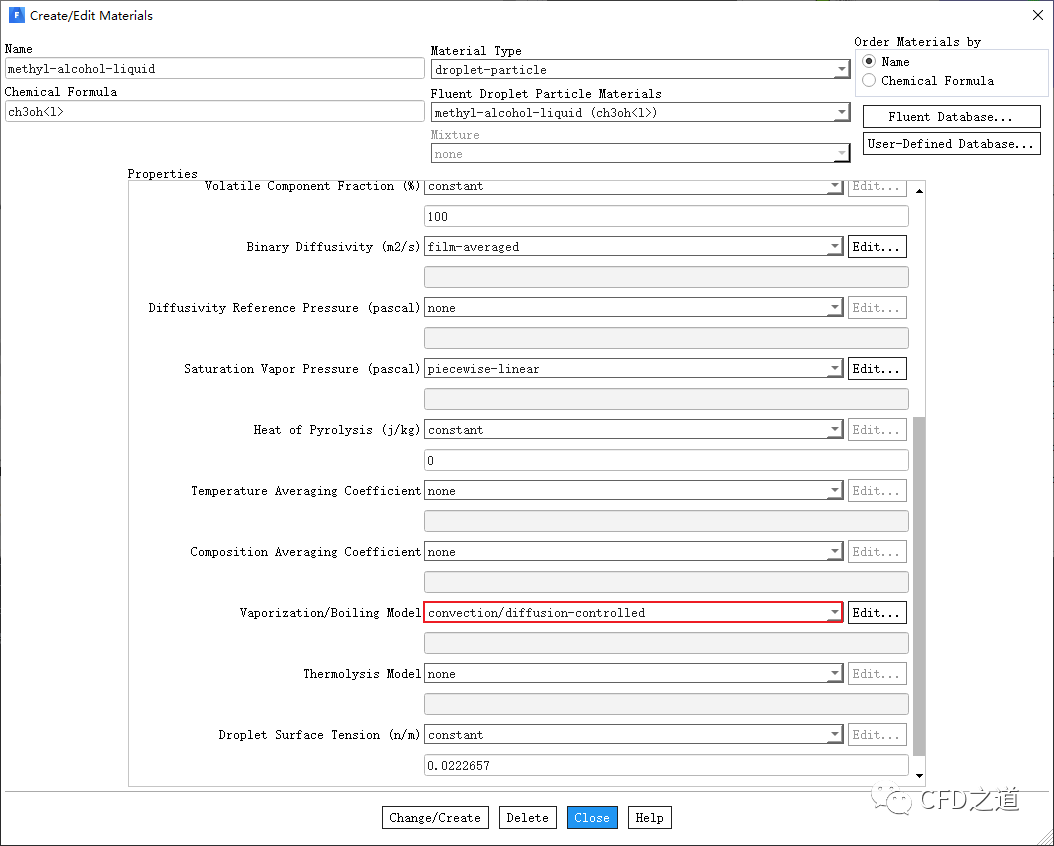The width and height of the screenshot is (1054, 846).
Task: Edit Saturation Vapor Pressure piecewise-linear data
Action: 877,369
